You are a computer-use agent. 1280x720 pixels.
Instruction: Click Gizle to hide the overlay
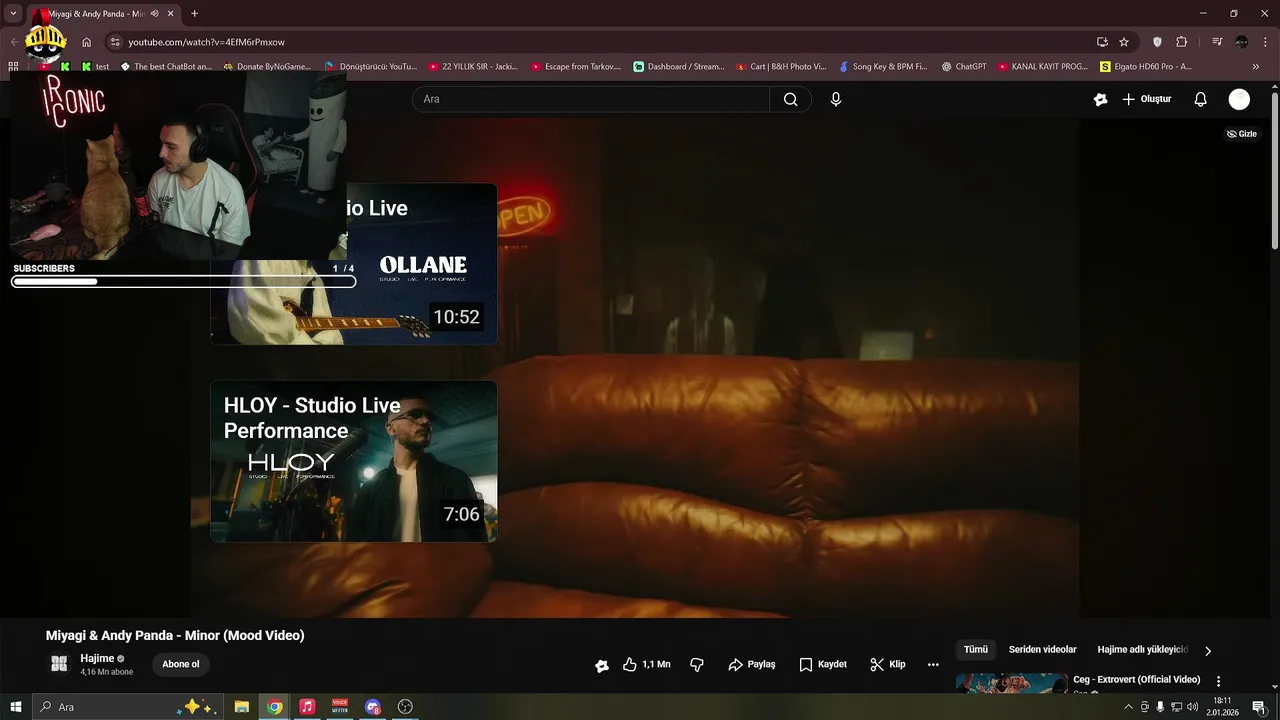pyautogui.click(x=1242, y=134)
